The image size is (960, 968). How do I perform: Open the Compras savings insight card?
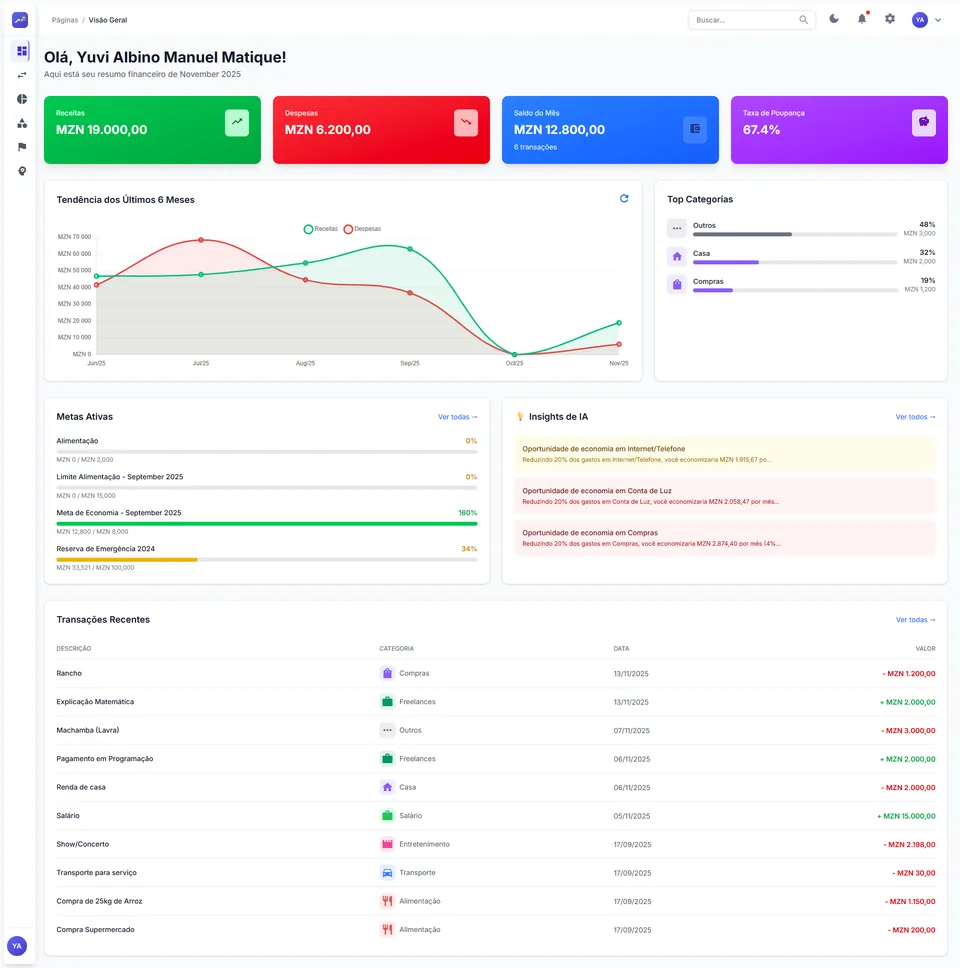click(725, 538)
